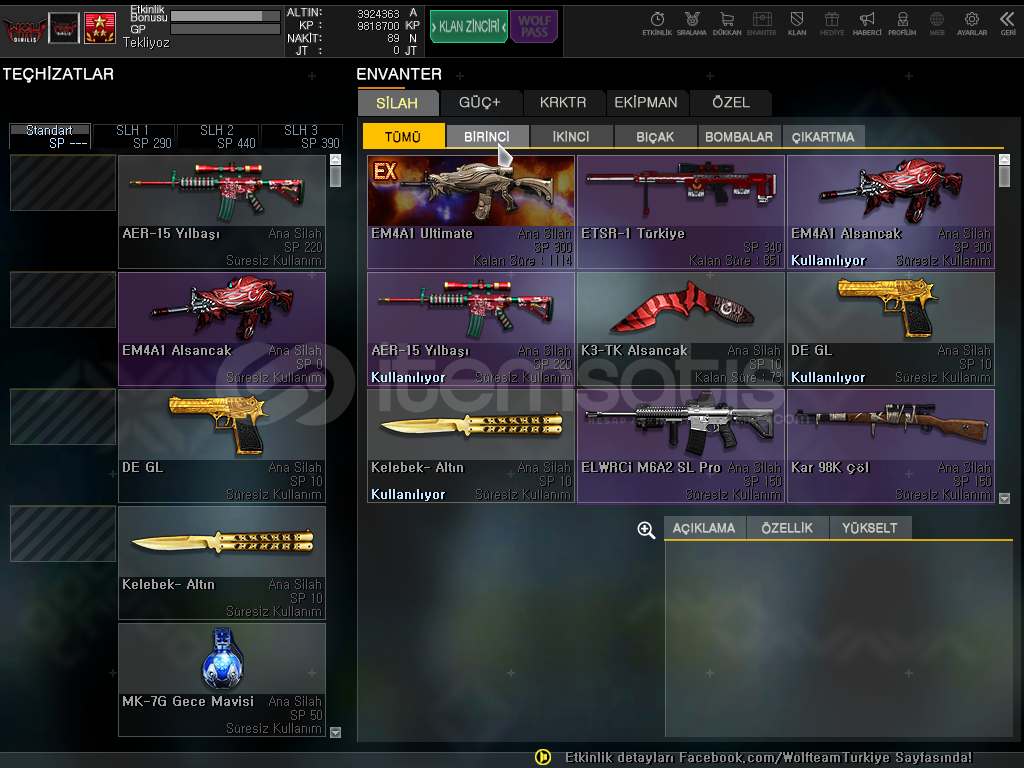This screenshot has height=768, width=1024.
Task: Click the red star rank badge
Action: click(x=100, y=28)
